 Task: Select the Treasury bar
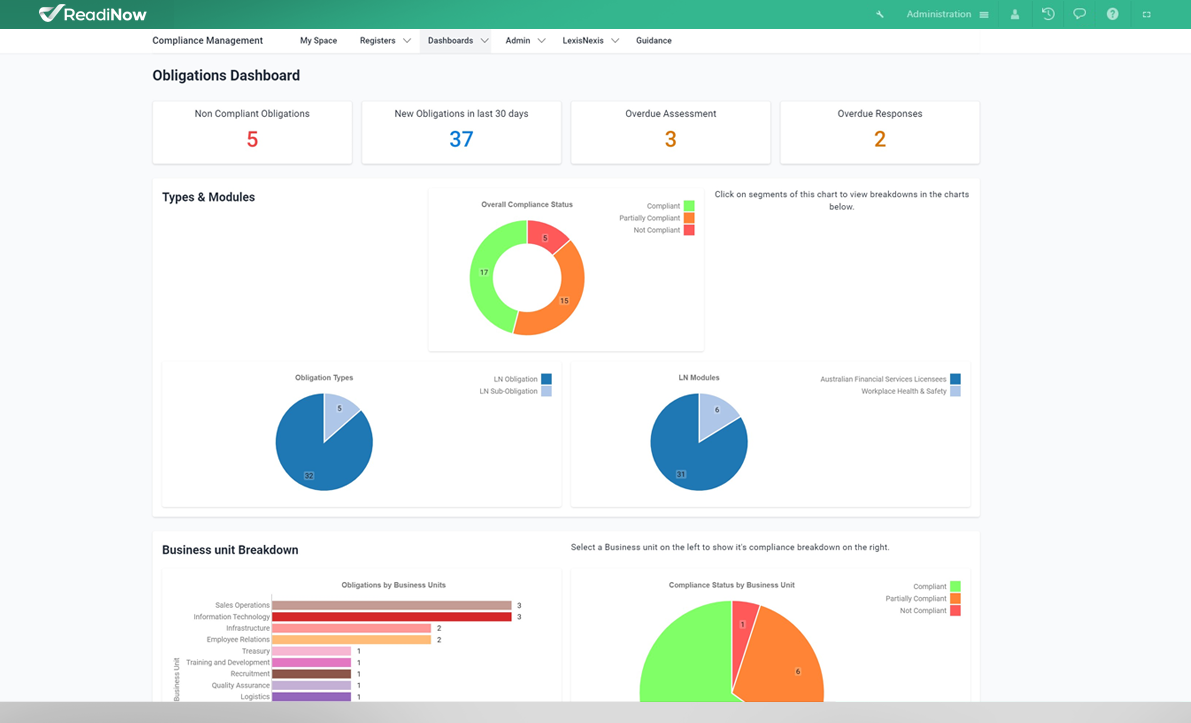pos(311,651)
